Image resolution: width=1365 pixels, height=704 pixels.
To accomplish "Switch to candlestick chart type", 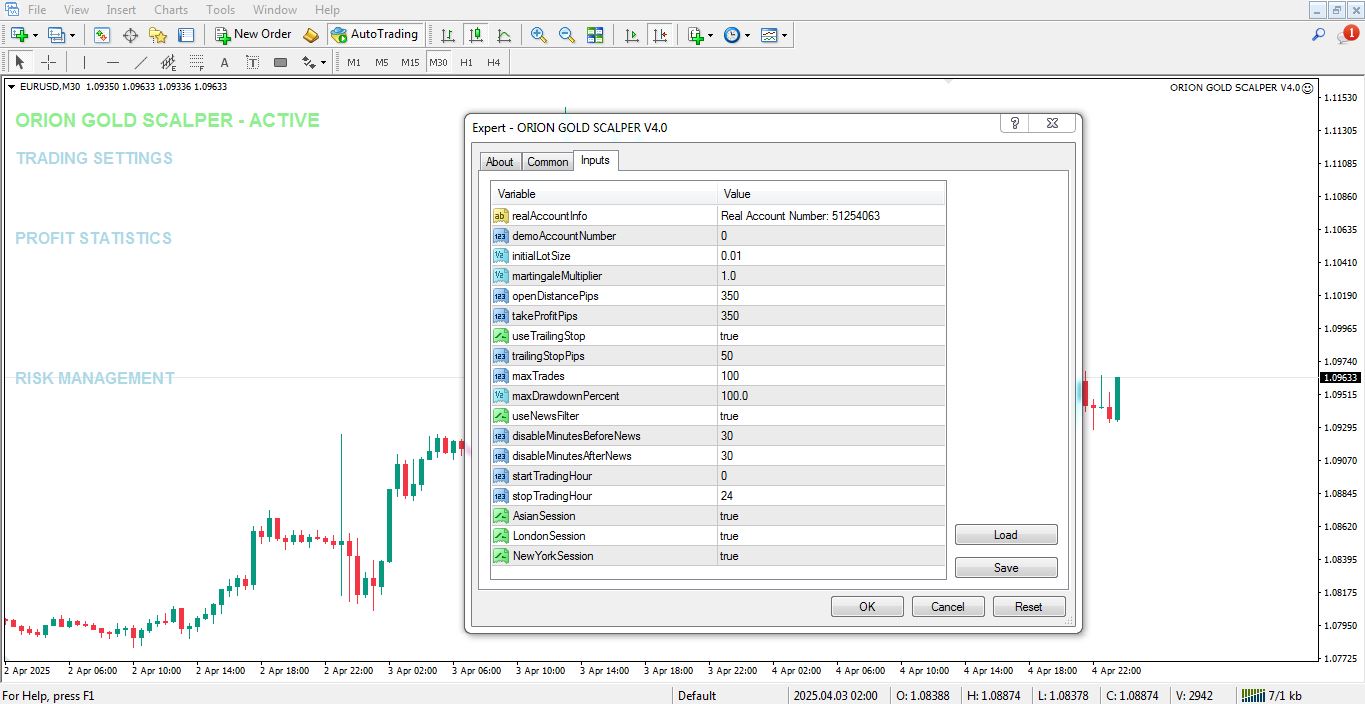I will 476,35.
